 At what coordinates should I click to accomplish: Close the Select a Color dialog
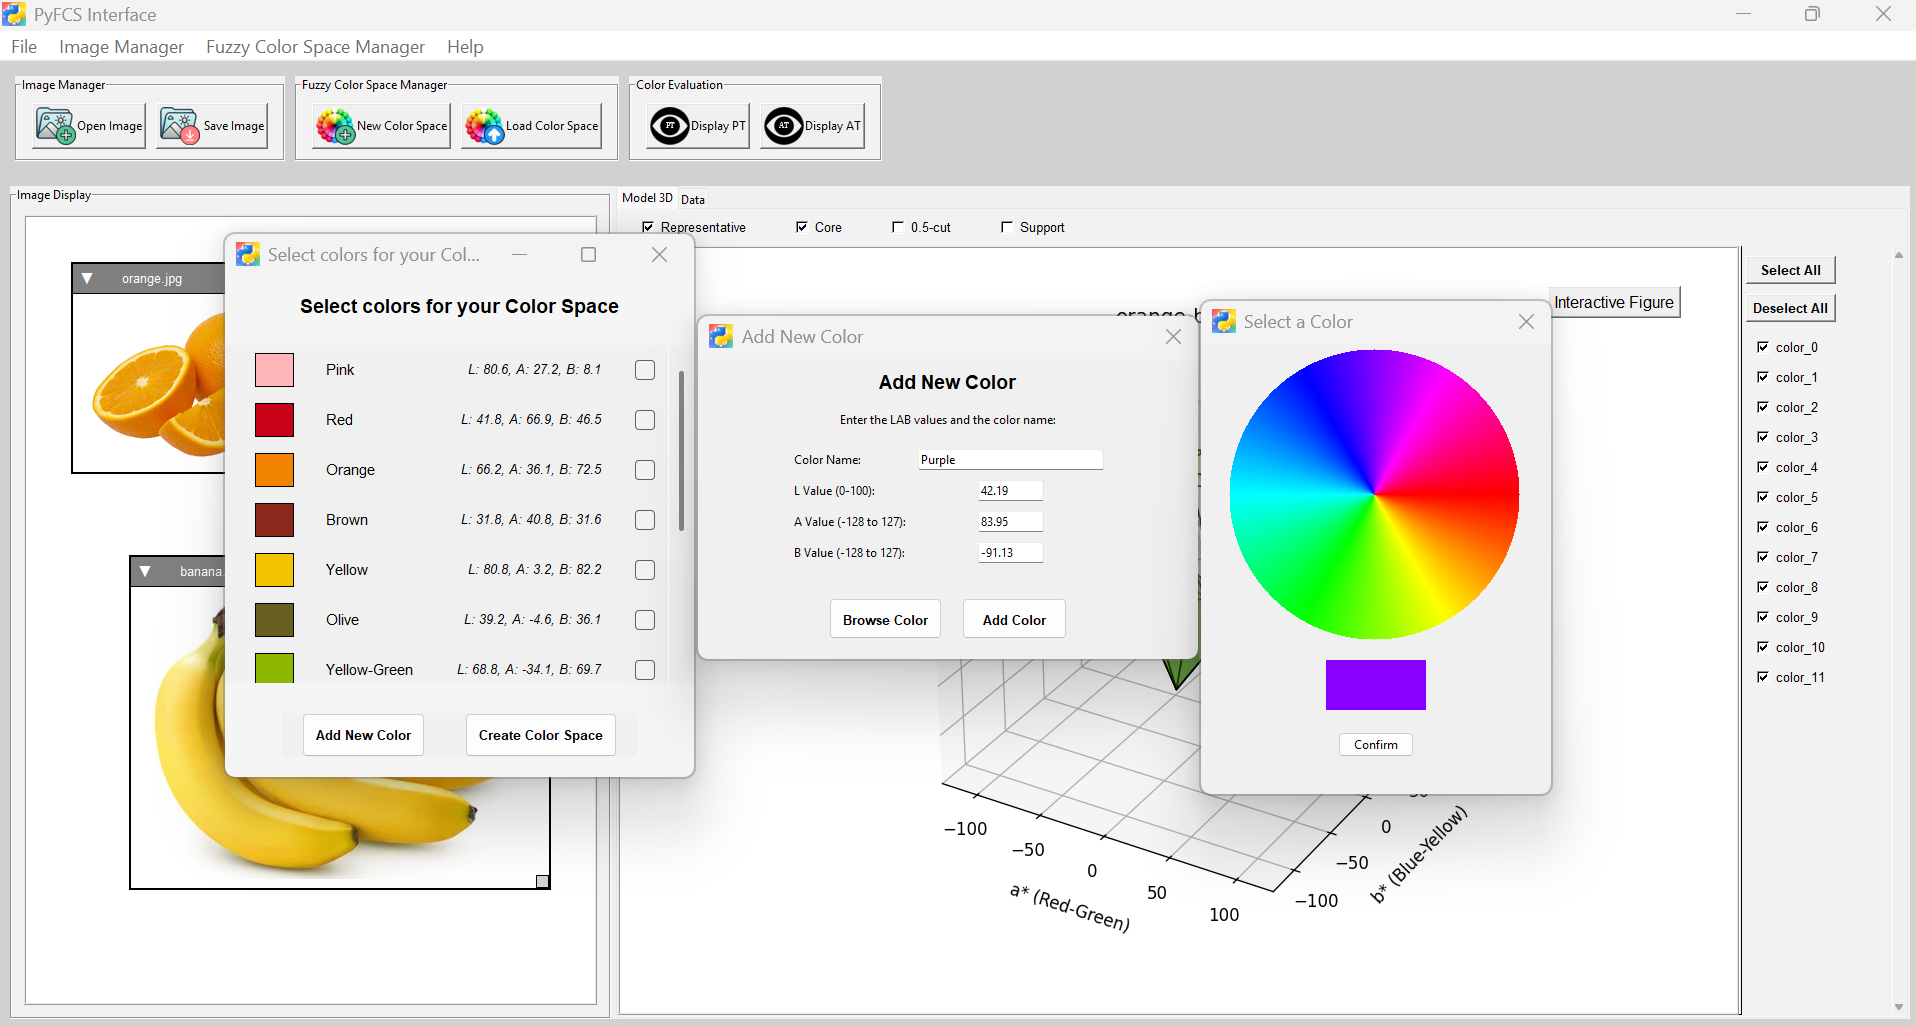1526,321
